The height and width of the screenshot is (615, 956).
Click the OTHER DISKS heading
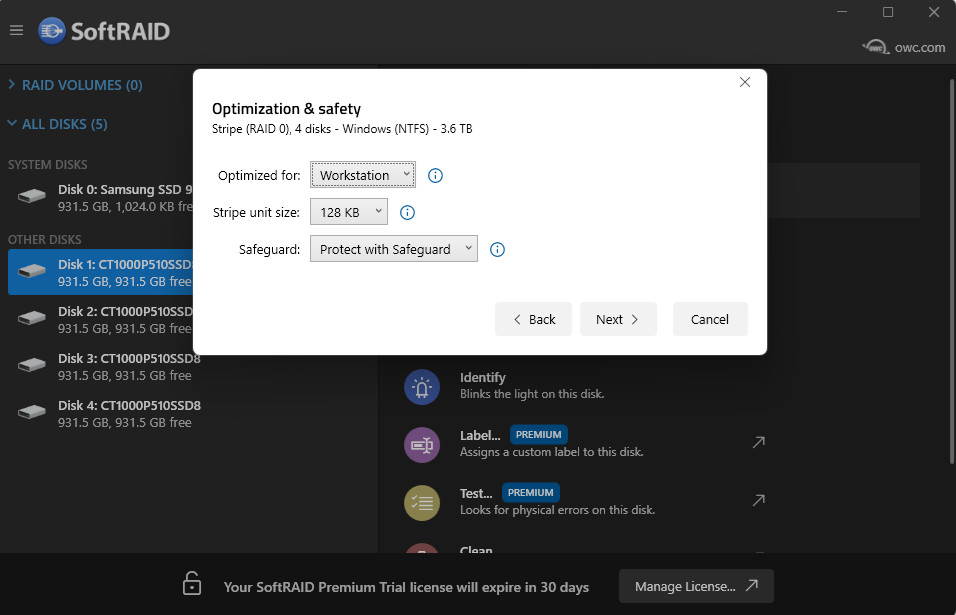point(45,240)
